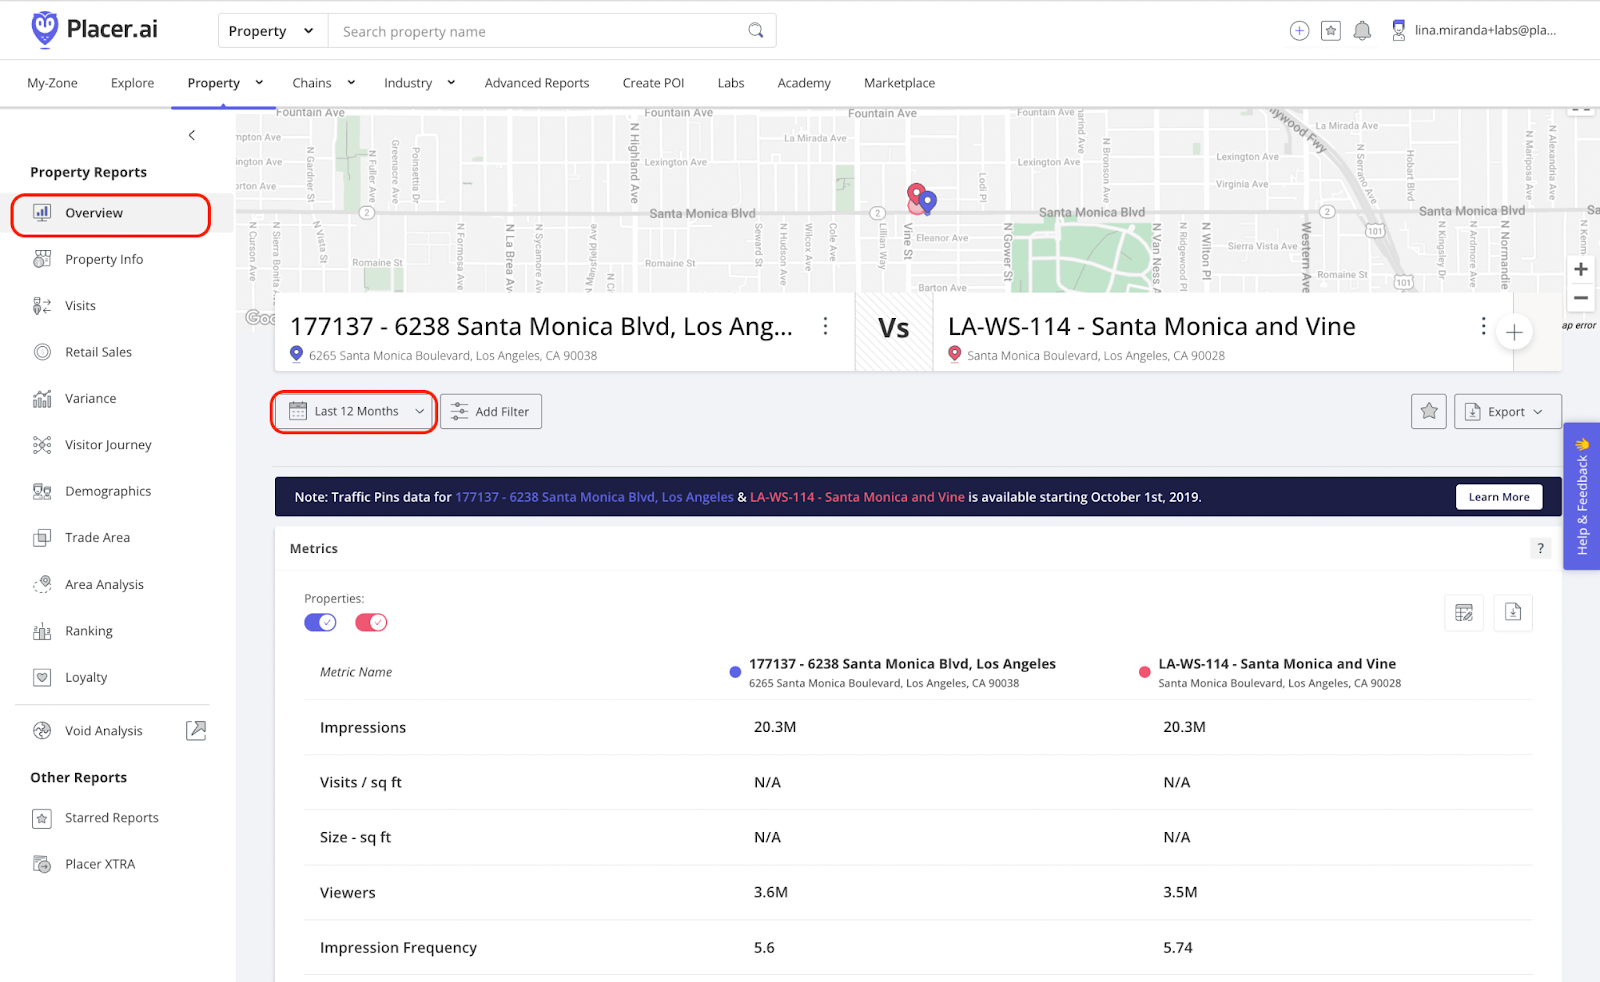Follow the 177137 link in the note
Screen dimensions: 1600x982
click(594, 497)
